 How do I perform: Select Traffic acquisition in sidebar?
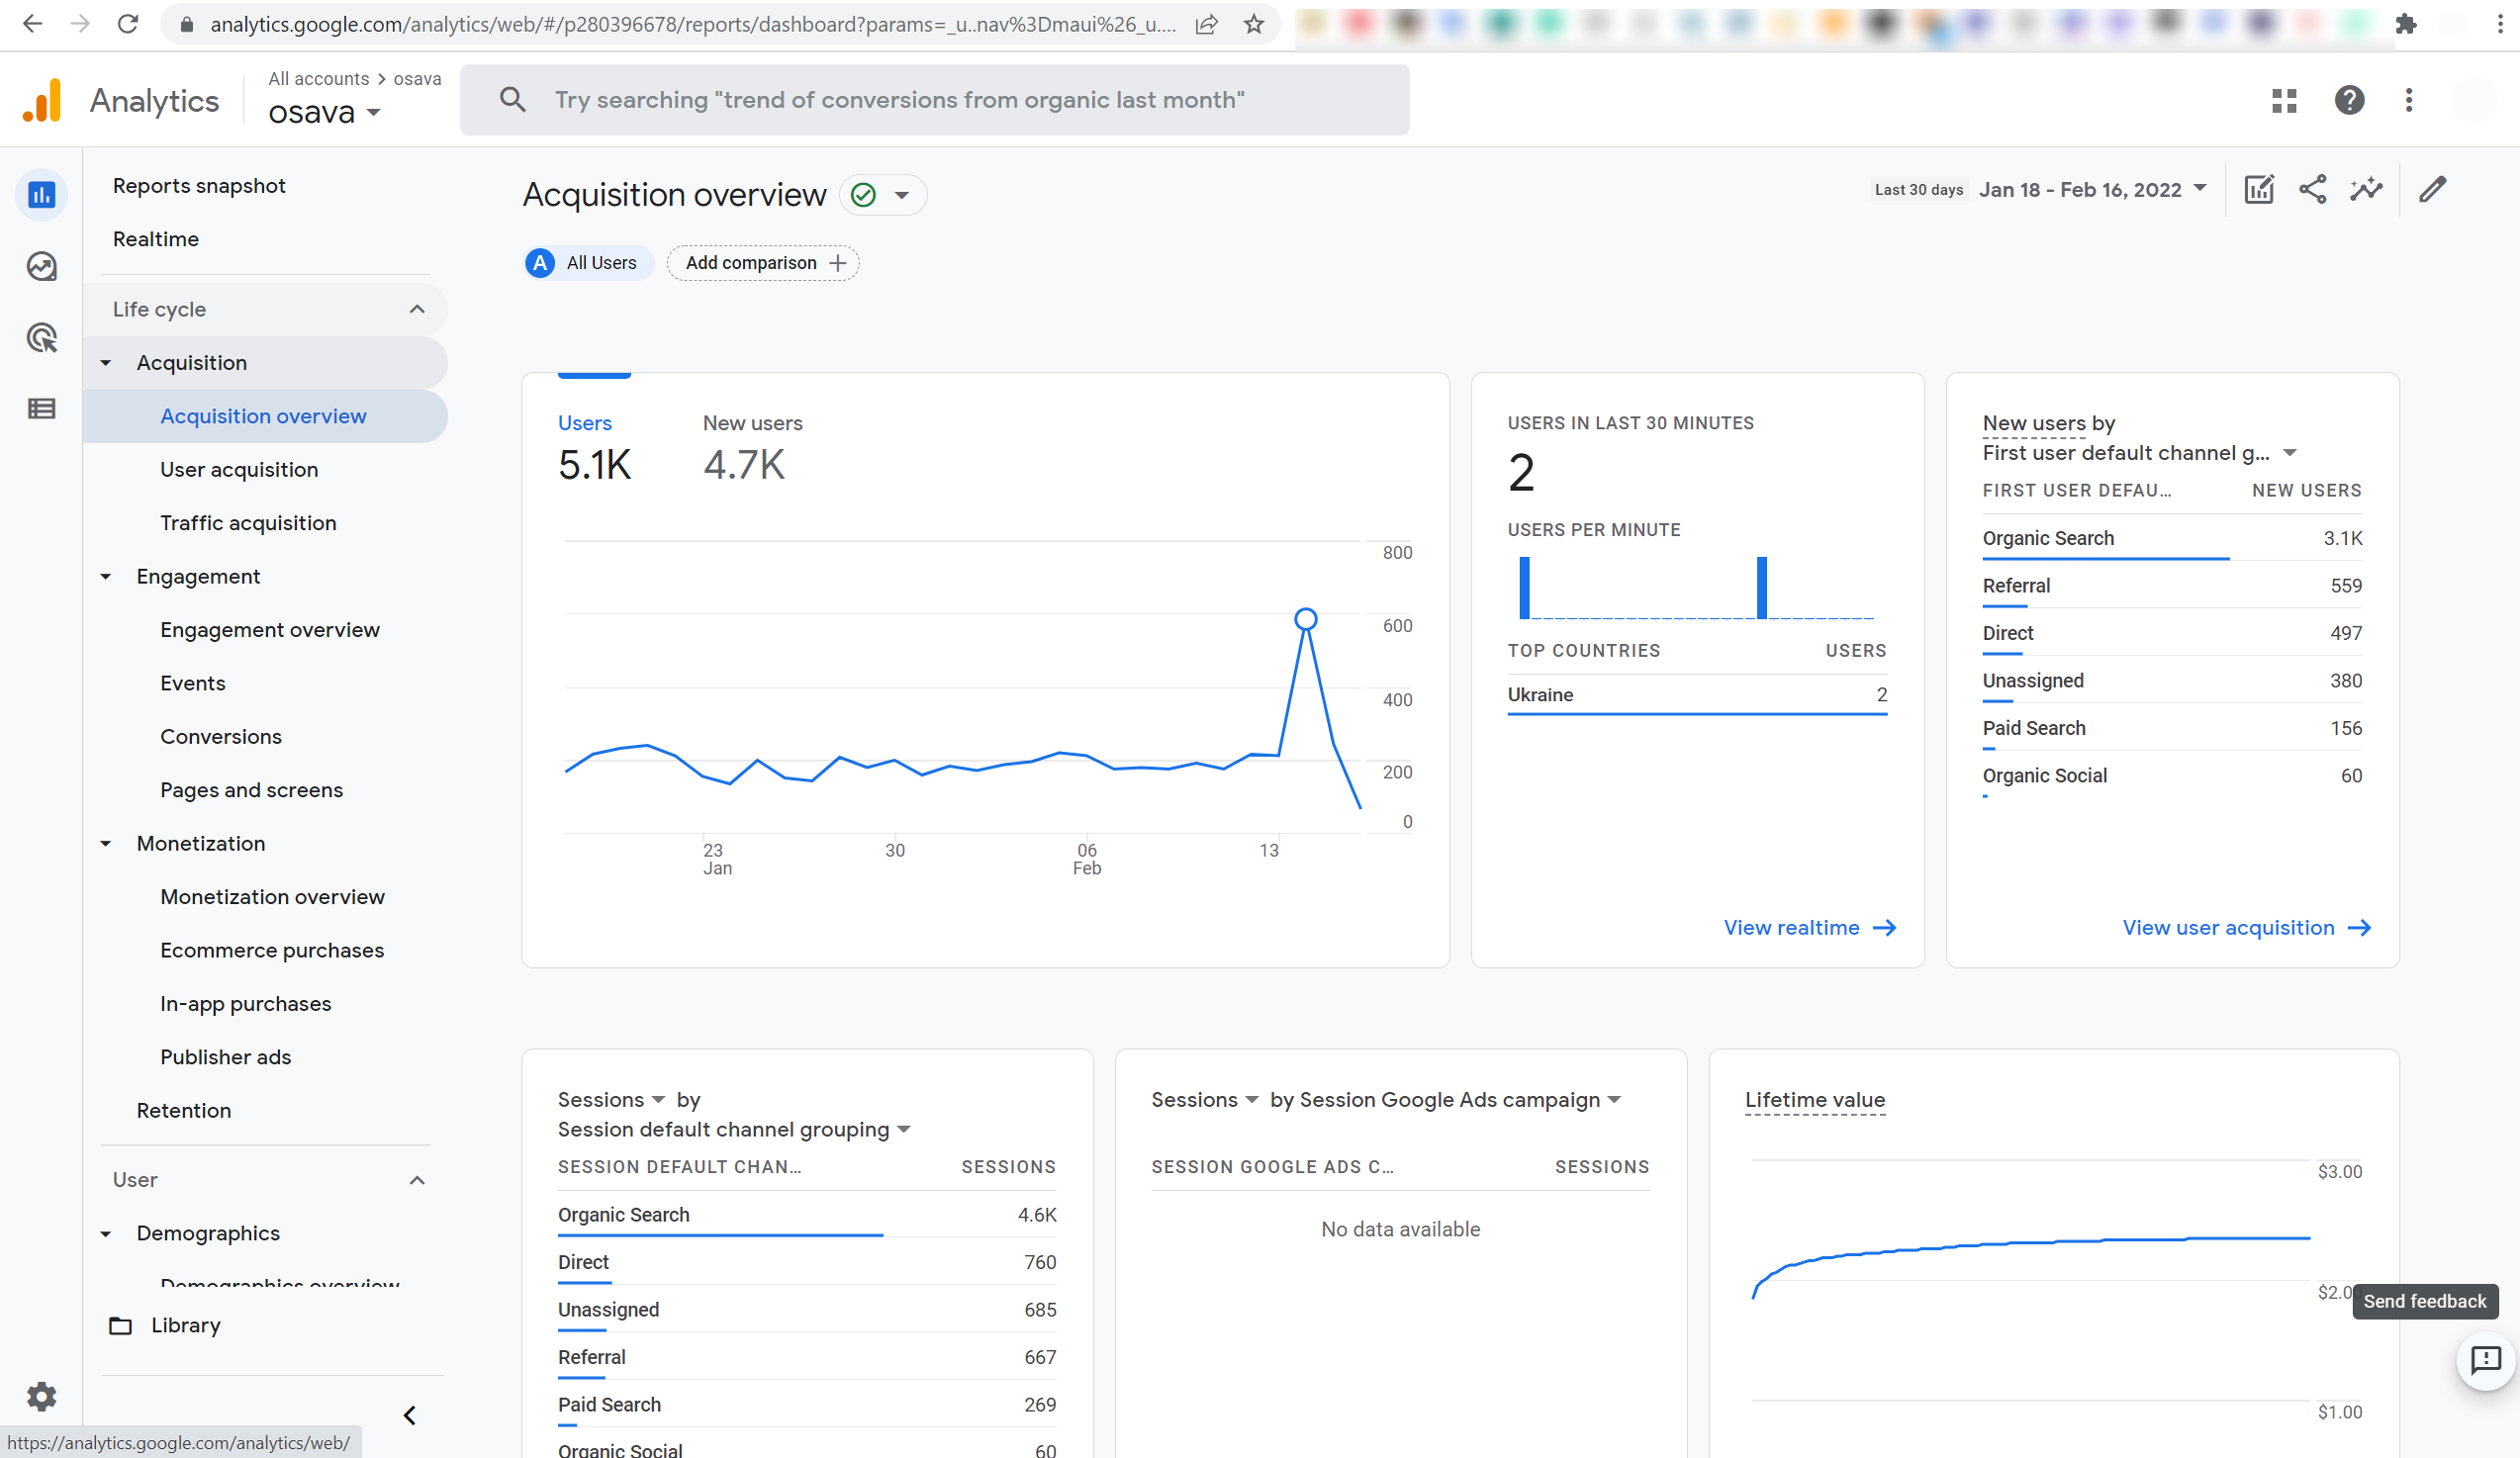click(248, 523)
